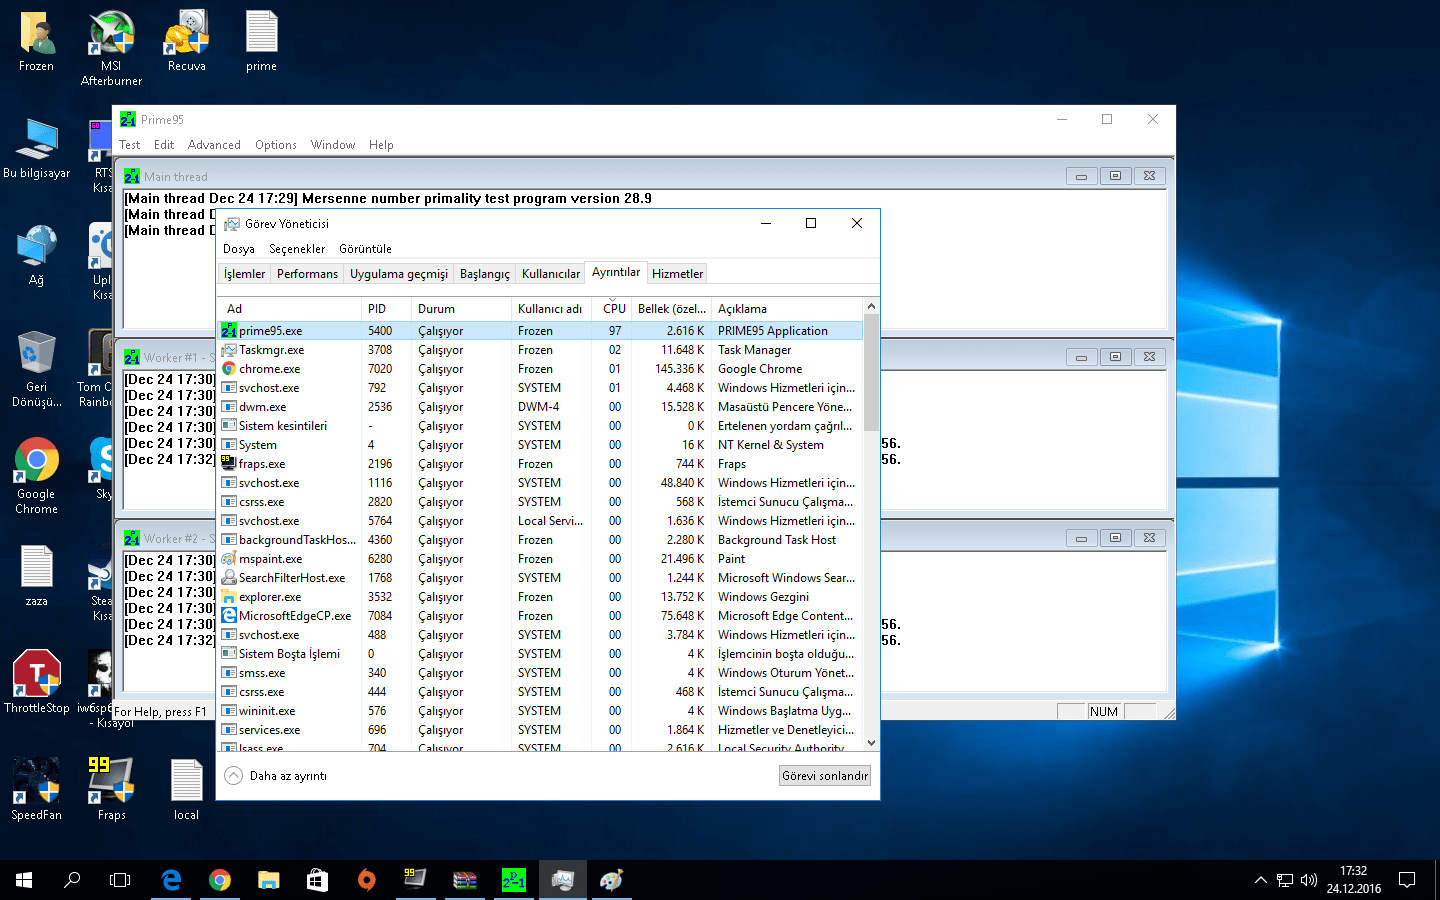Show hidden system tray icons chevron
The width and height of the screenshot is (1440, 900).
(1260, 880)
